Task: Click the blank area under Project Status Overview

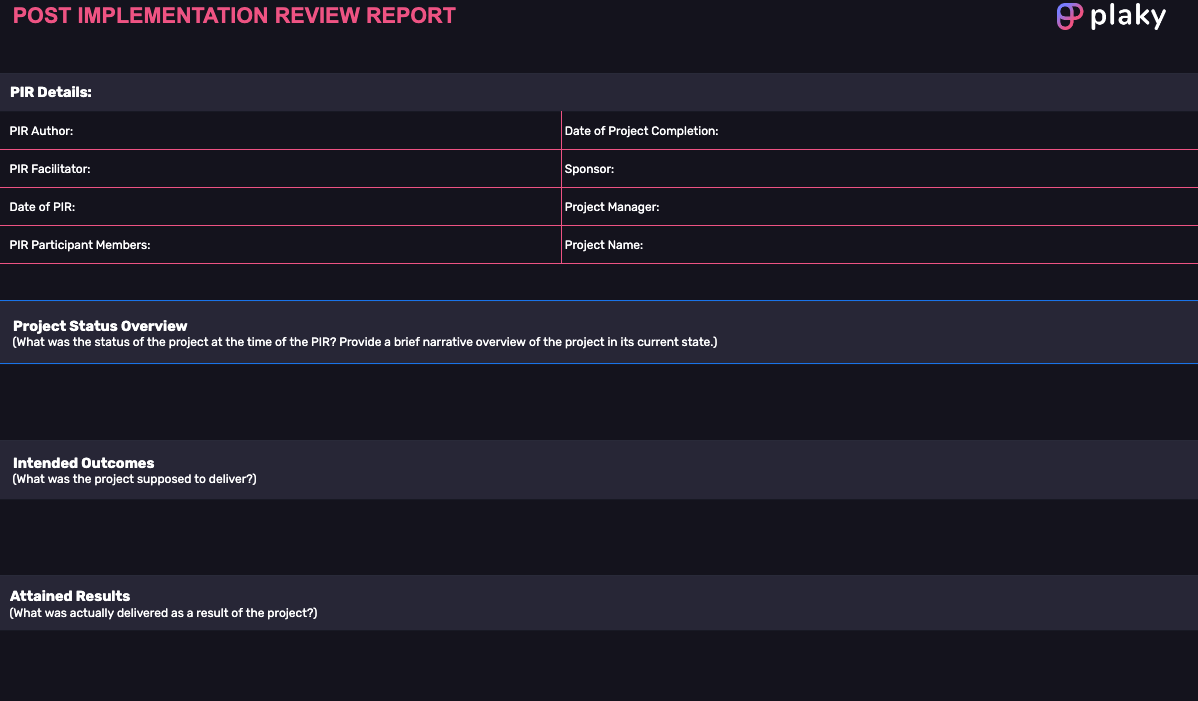Action: [x=599, y=401]
